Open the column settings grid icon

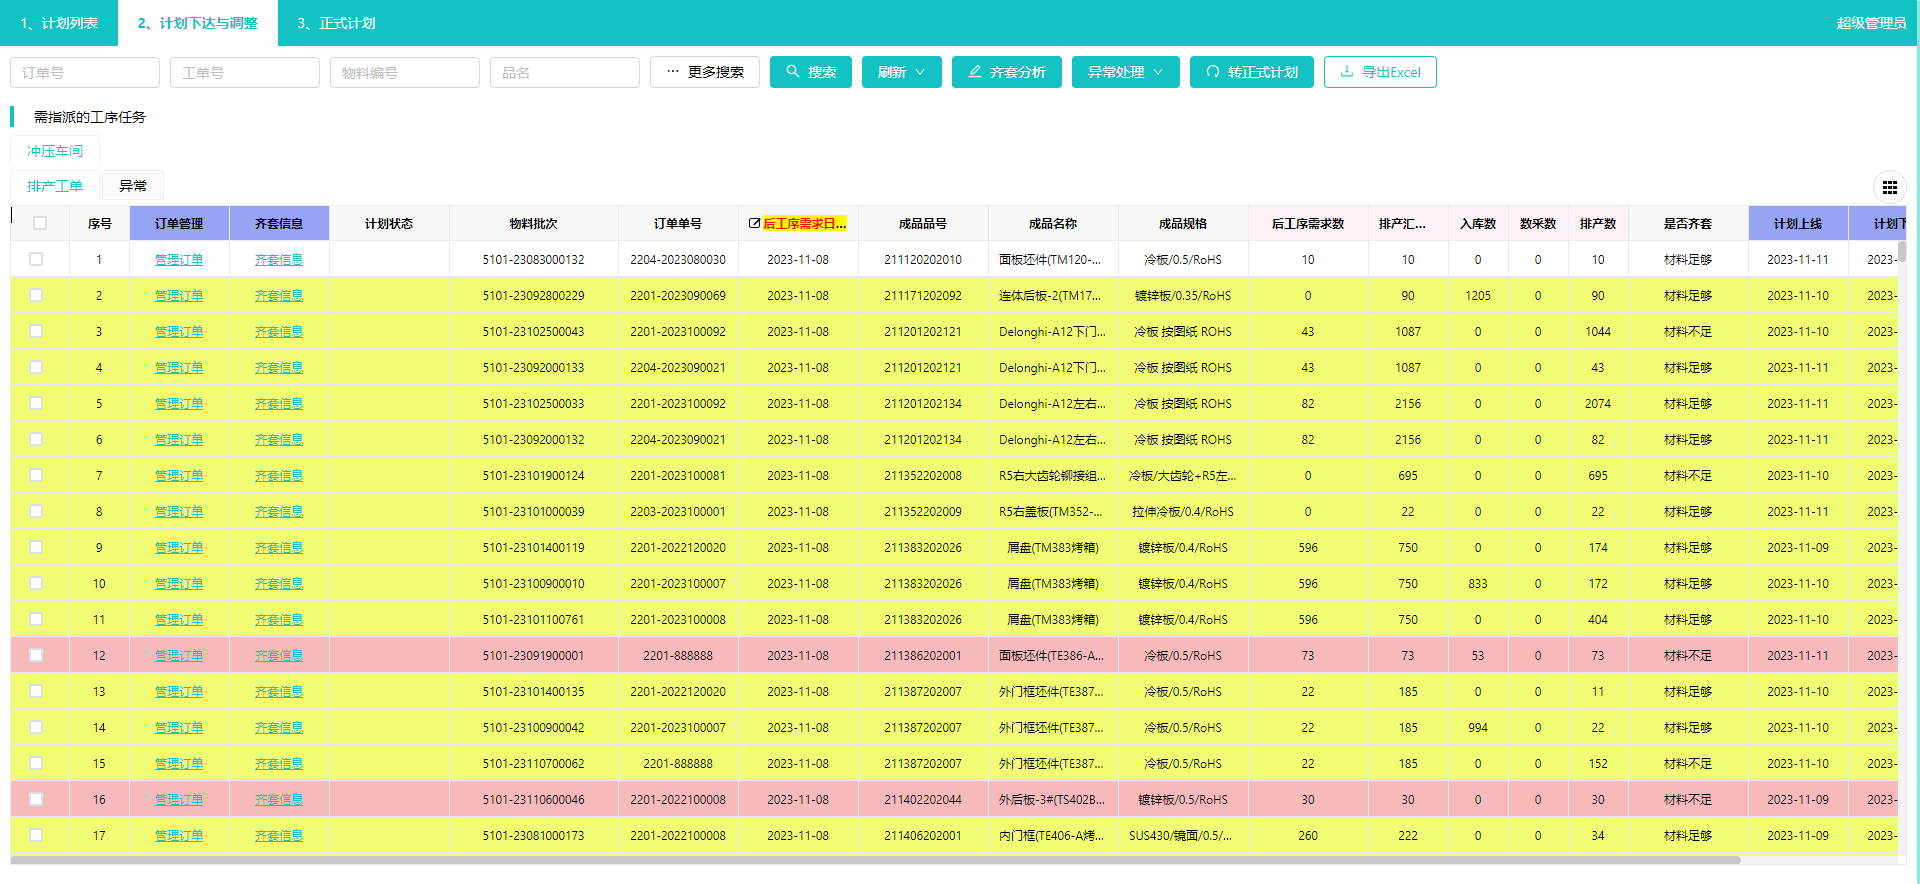click(x=1890, y=187)
